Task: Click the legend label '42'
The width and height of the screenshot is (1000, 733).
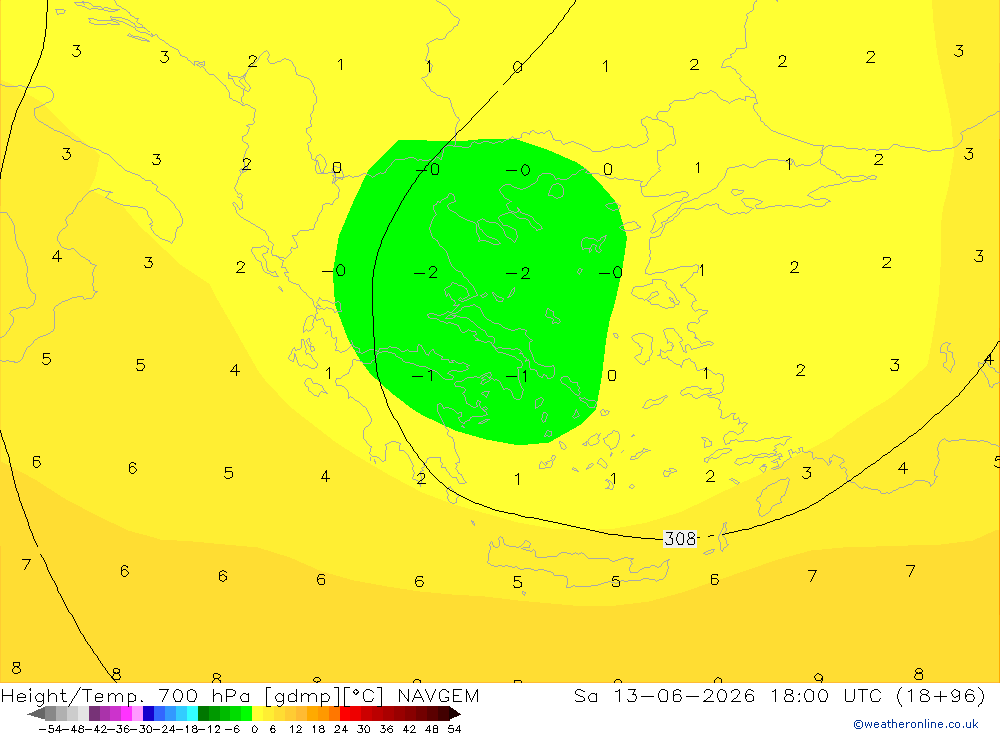Action: click(x=409, y=729)
